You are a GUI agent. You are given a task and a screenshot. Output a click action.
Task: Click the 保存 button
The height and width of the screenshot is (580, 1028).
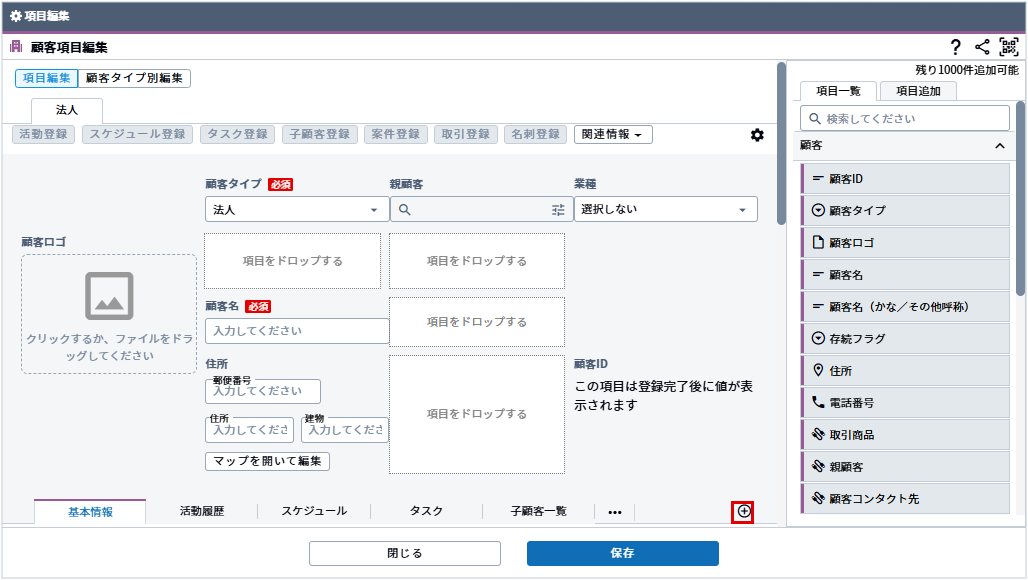[x=622, y=553]
